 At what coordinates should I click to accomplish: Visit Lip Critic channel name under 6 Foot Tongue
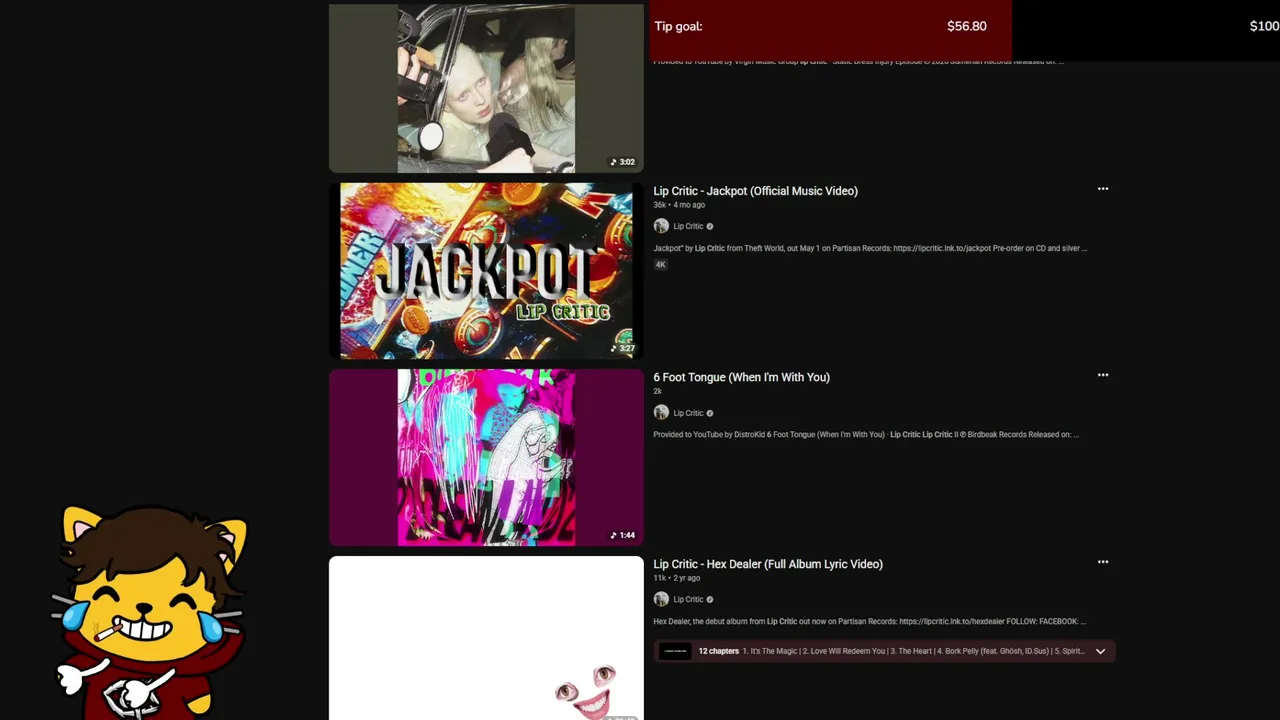[688, 413]
